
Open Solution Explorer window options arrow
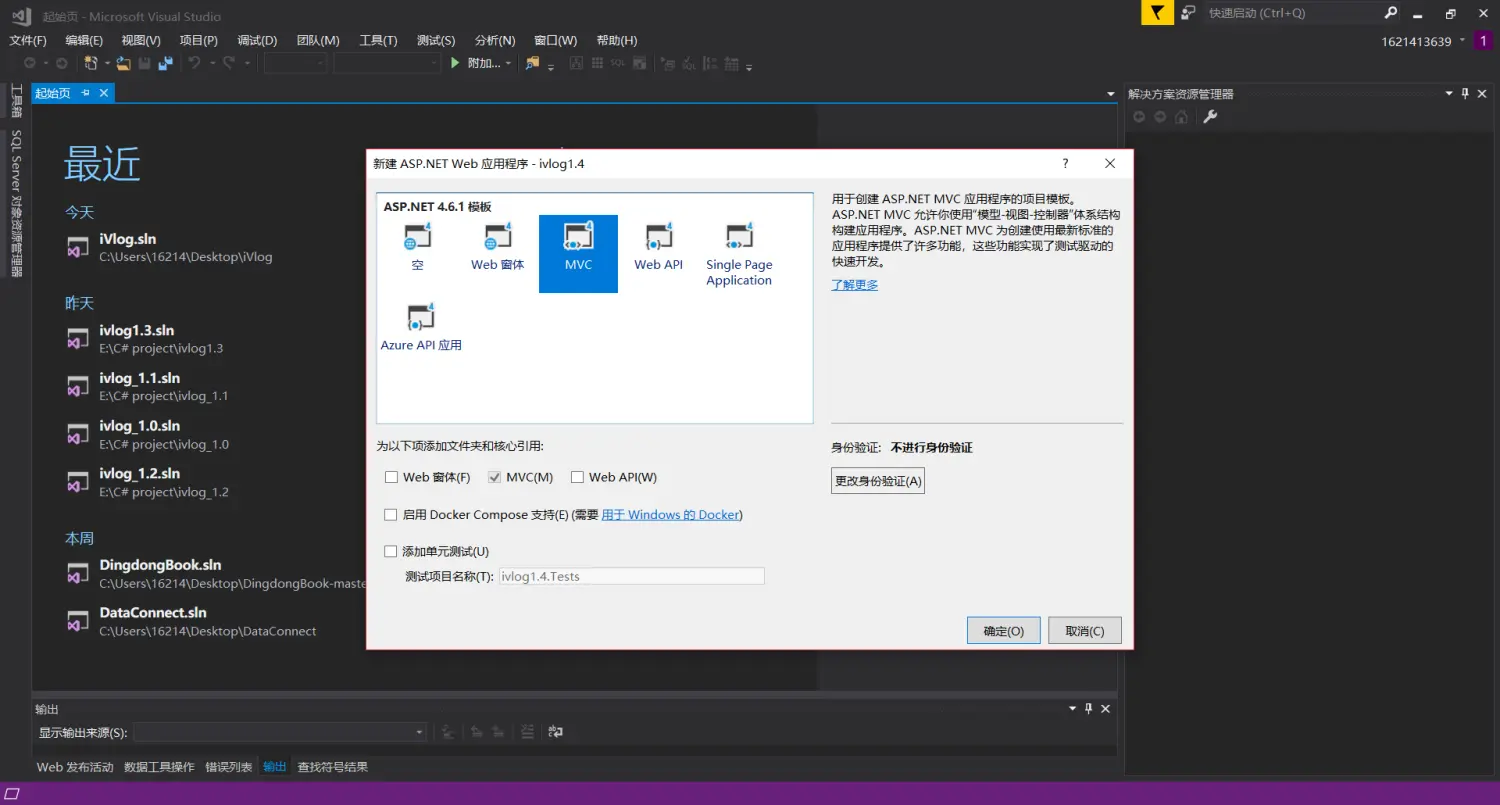coord(1449,93)
